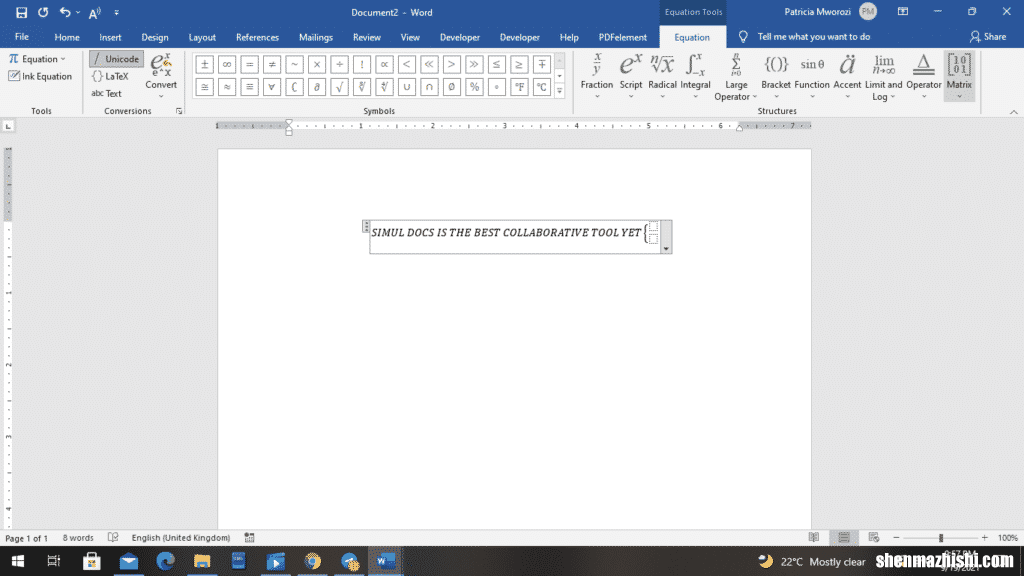Click the Redo/Repeat icon
The image size is (1024, 576).
[x=43, y=12]
